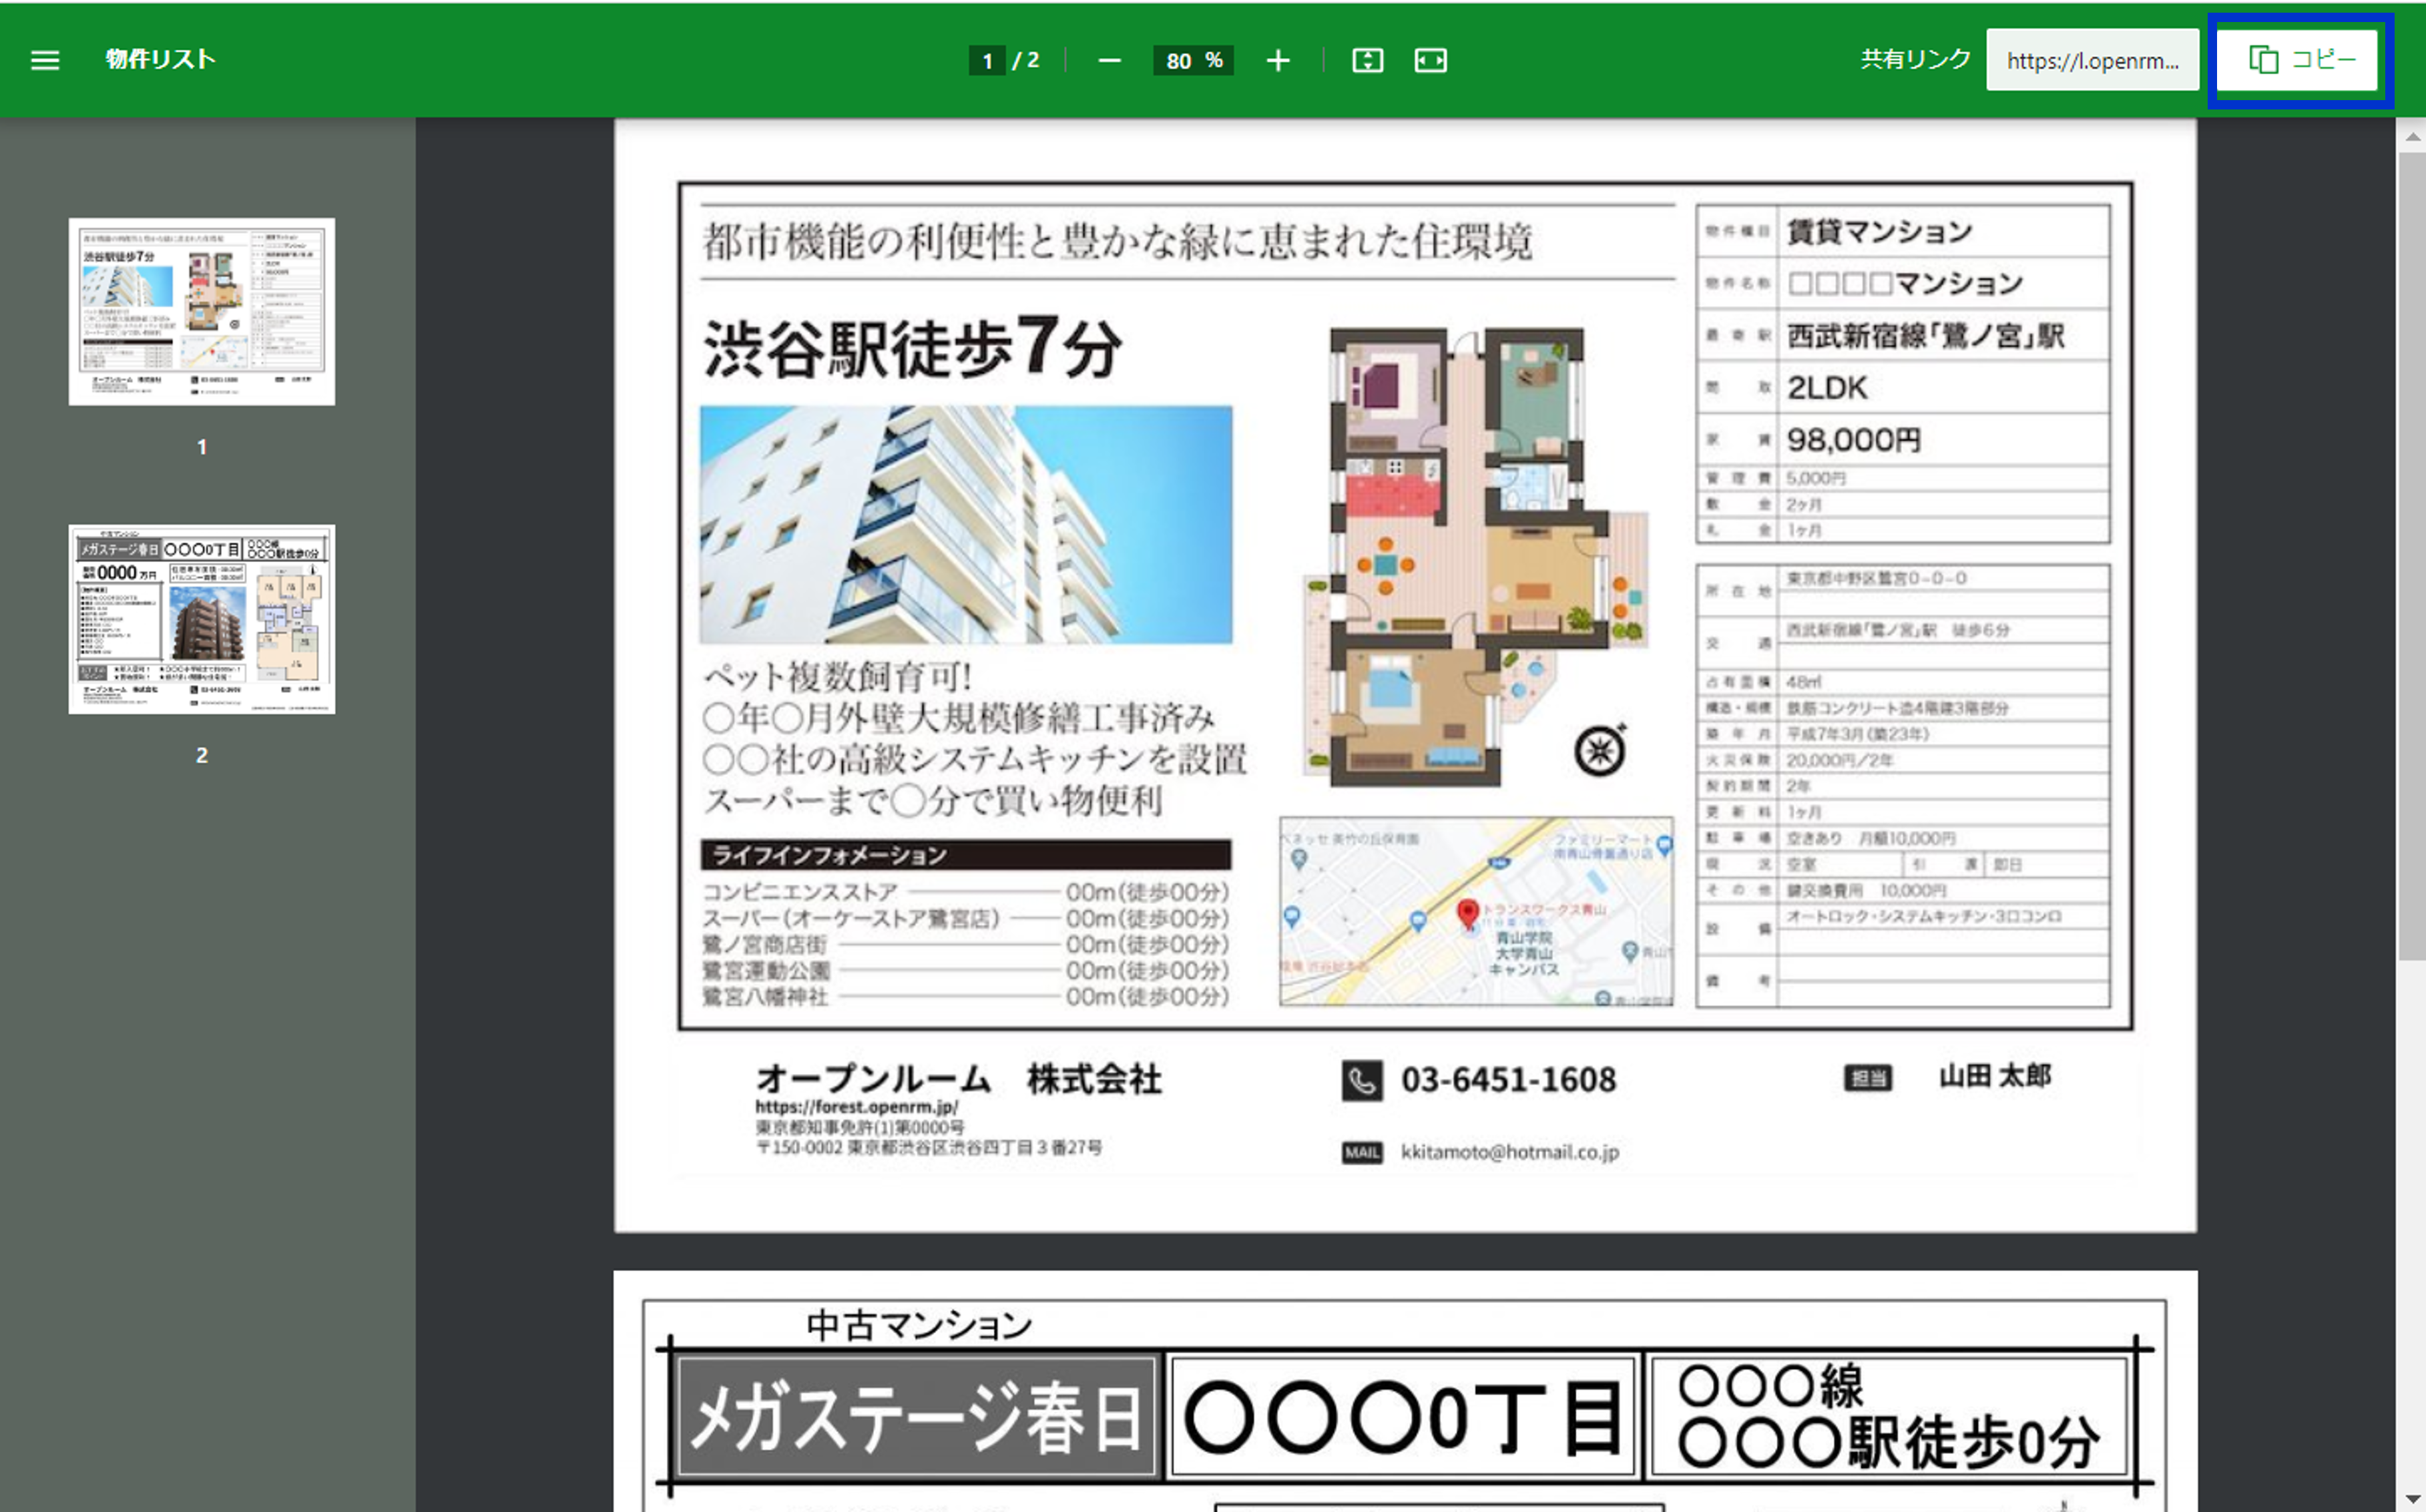This screenshot has width=2426, height=1512.
Task: Zoom in using the plus icon
Action: [x=1277, y=60]
